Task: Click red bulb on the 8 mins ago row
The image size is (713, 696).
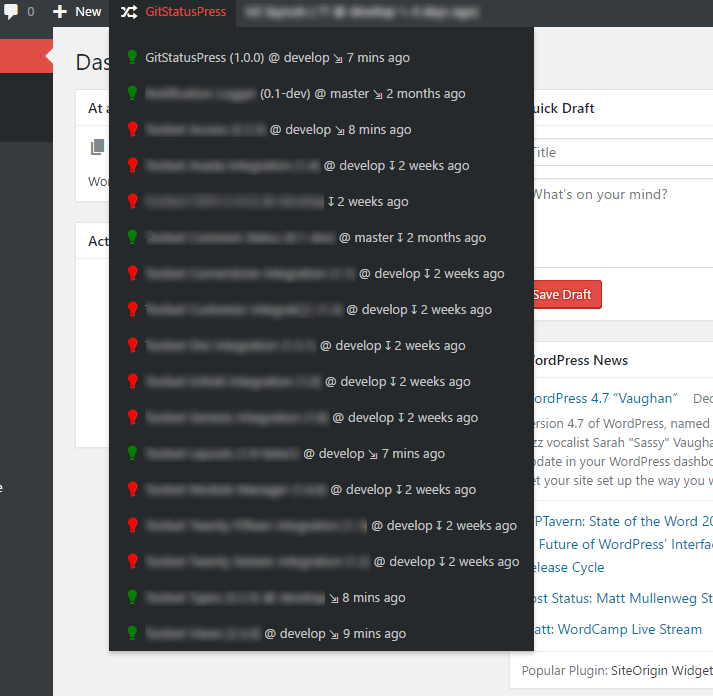Action: coord(132,129)
